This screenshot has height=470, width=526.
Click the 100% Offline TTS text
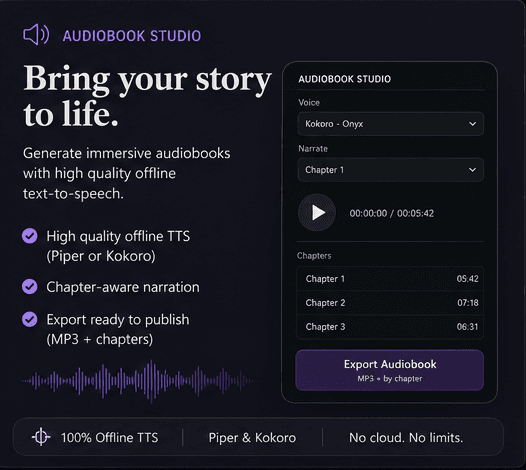tap(109, 437)
